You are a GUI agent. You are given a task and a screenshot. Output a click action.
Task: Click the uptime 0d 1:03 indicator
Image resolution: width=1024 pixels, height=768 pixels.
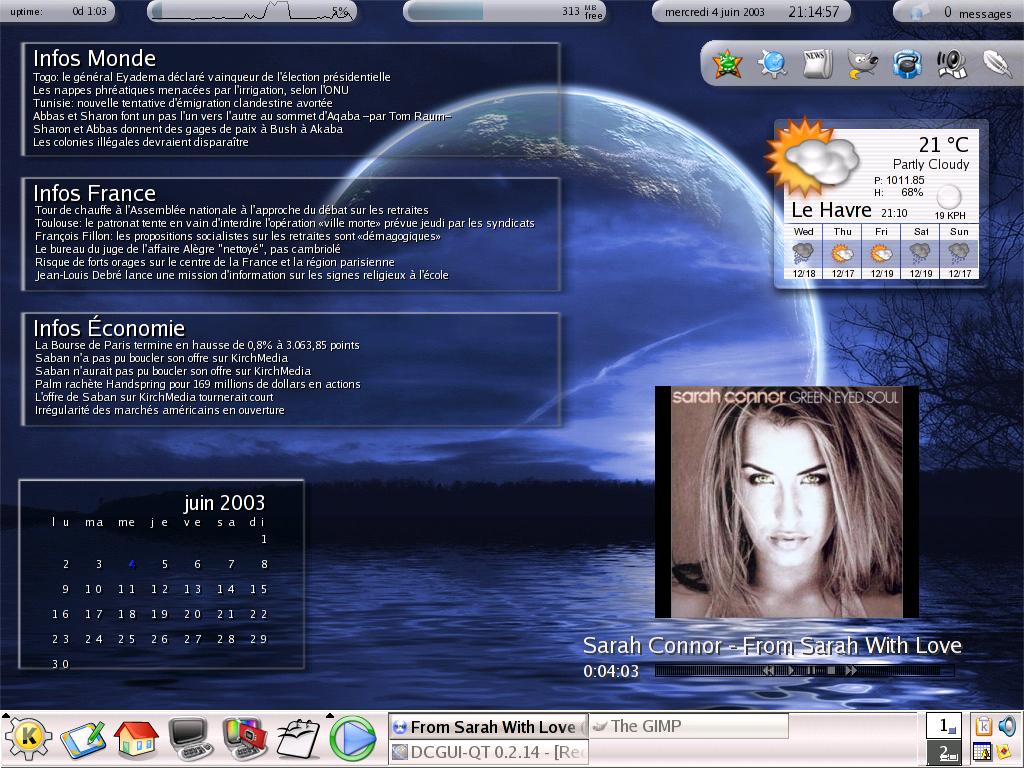point(57,12)
